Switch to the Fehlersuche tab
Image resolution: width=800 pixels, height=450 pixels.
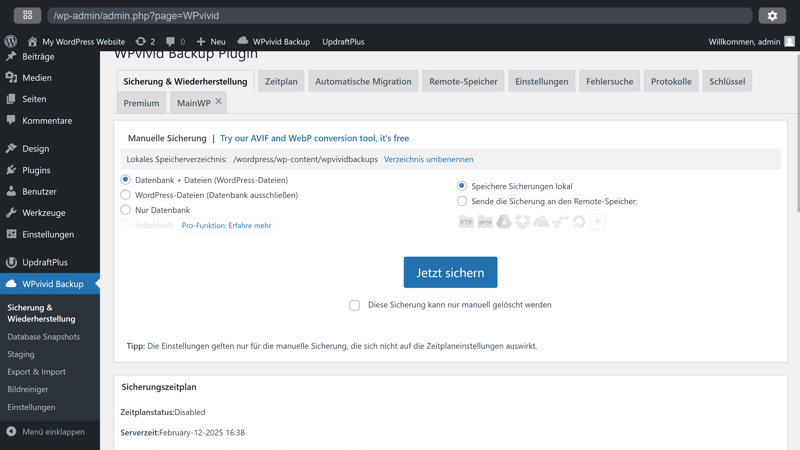point(610,81)
